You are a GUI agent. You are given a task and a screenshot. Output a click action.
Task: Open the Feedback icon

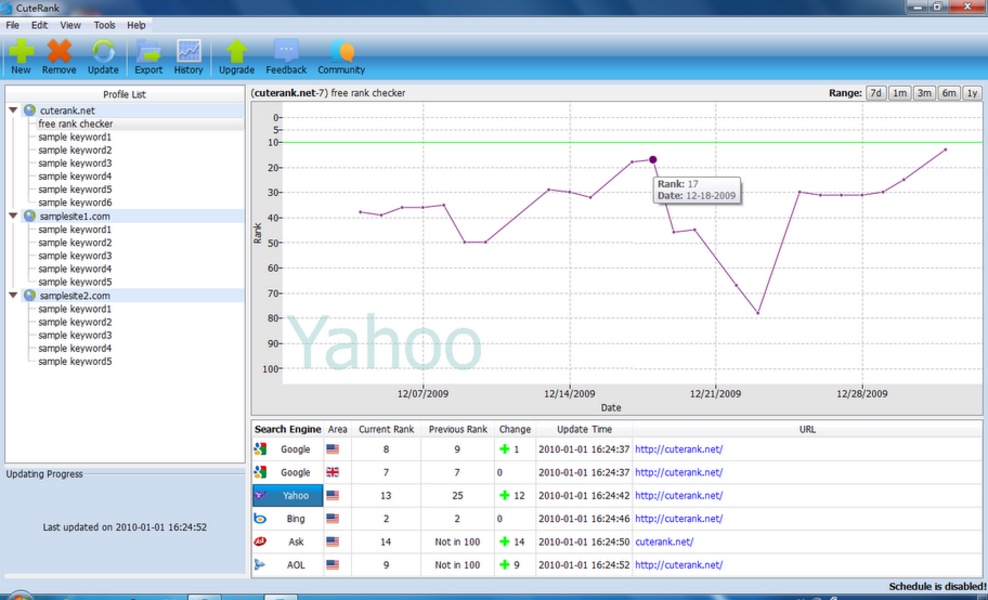tap(286, 52)
